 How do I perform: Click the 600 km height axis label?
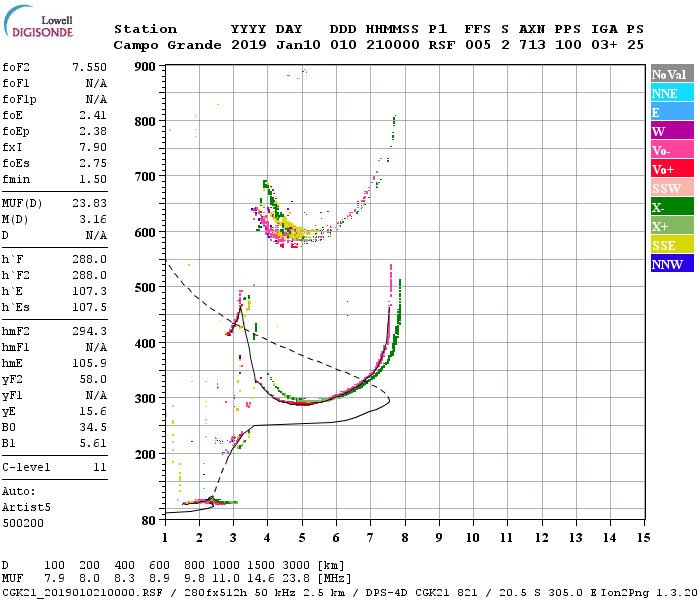pos(145,233)
